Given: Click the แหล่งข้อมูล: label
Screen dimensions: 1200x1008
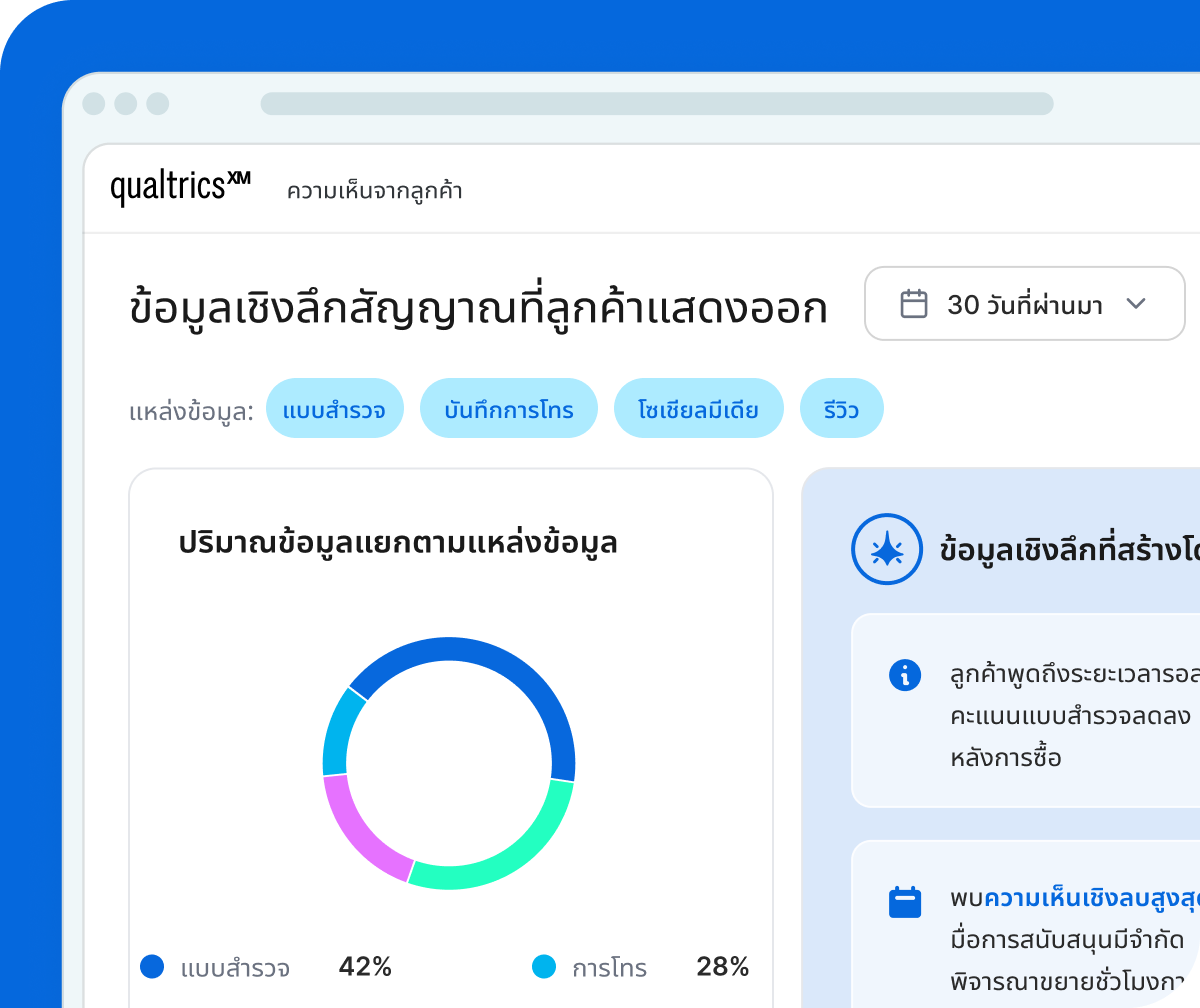Looking at the screenshot, I should tap(192, 410).
